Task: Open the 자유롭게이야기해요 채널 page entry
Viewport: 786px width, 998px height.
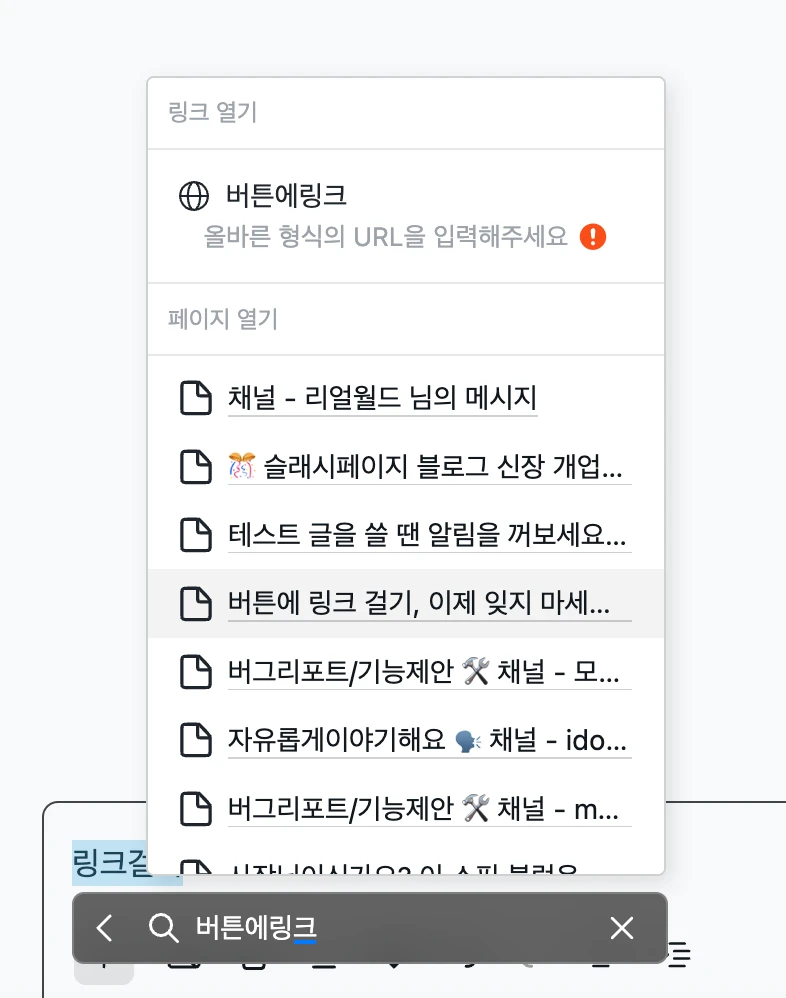Action: pyautogui.click(x=429, y=740)
